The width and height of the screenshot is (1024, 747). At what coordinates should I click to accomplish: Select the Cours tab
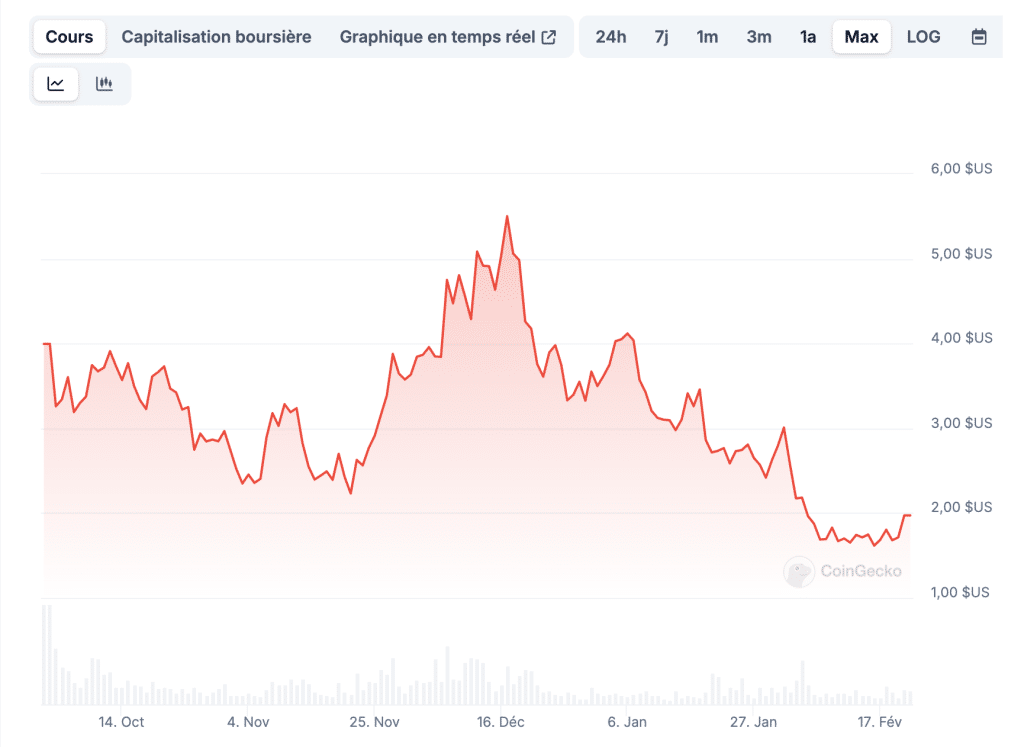69,37
